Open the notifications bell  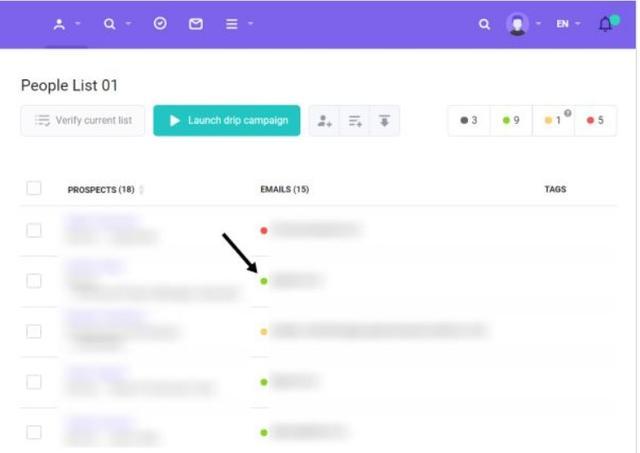tap(606, 24)
